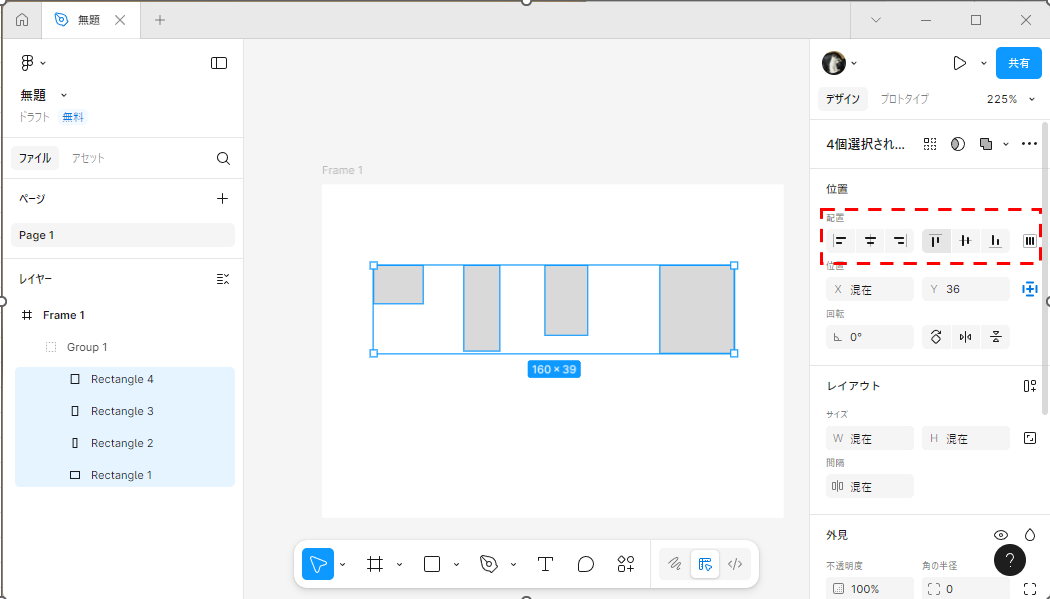Switch to Draw mode in toolbar
Image resolution: width=1050 pixels, height=599 pixels.
tap(675, 564)
